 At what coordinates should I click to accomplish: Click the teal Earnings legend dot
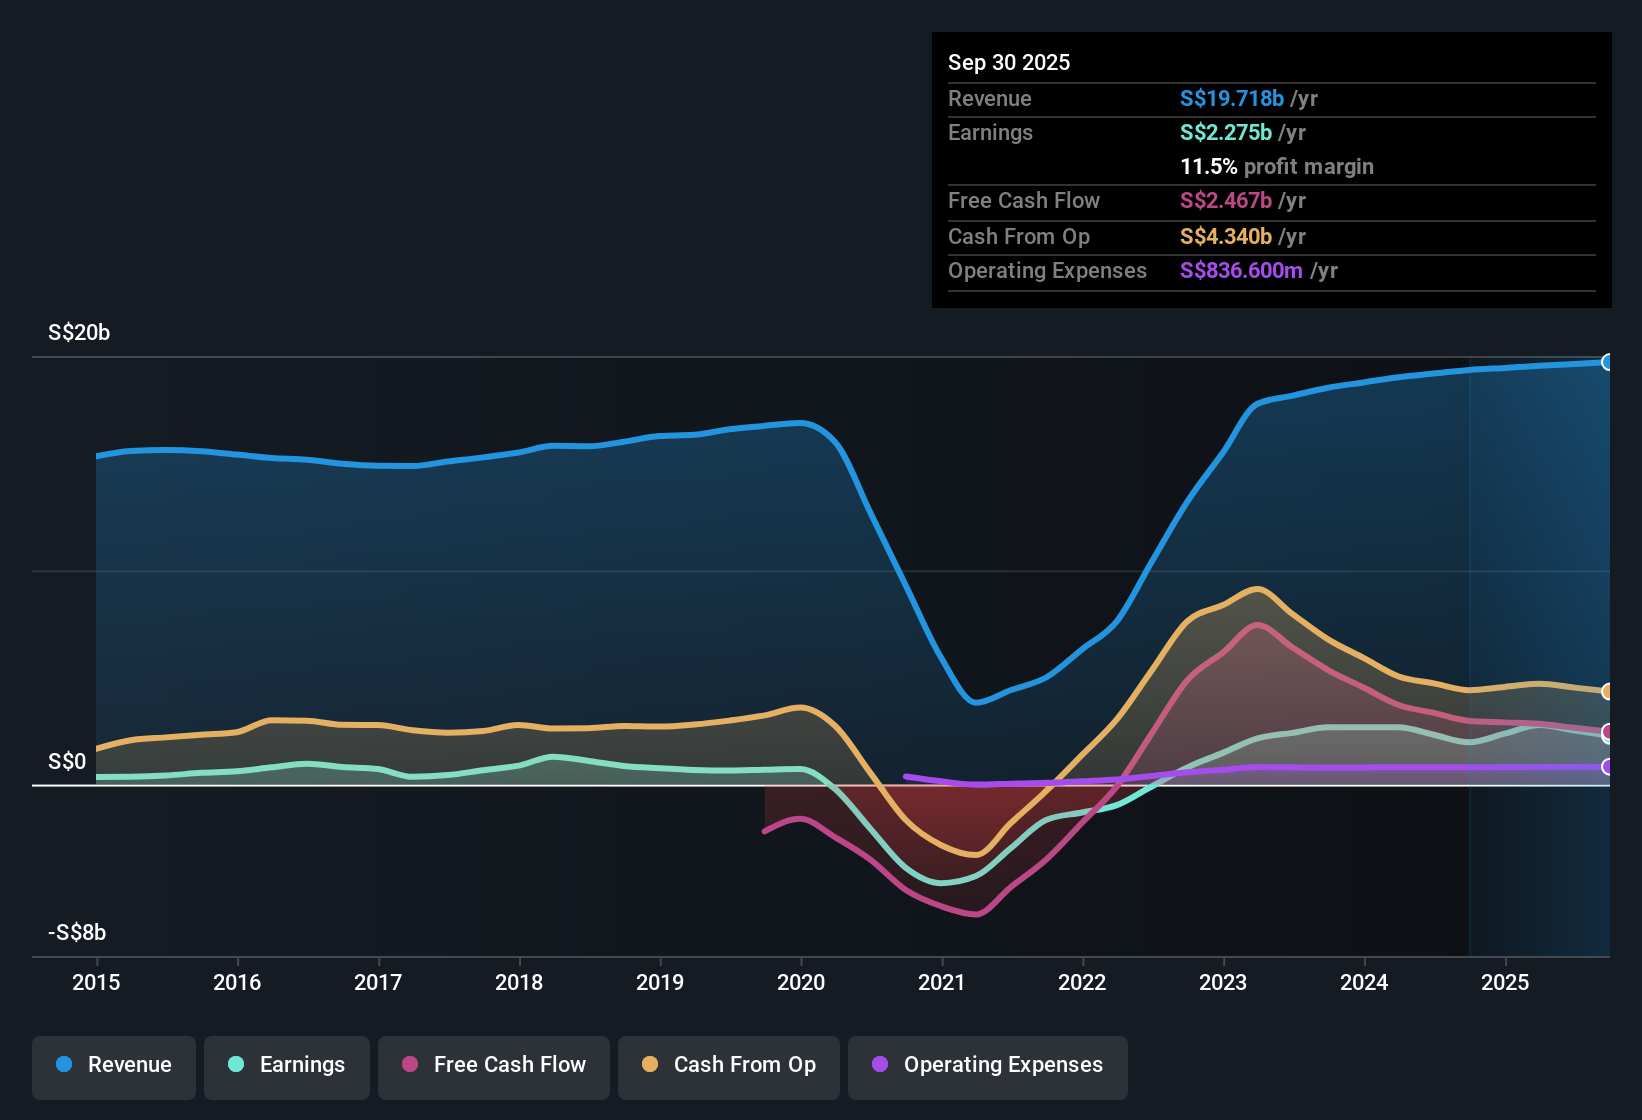click(x=235, y=1066)
